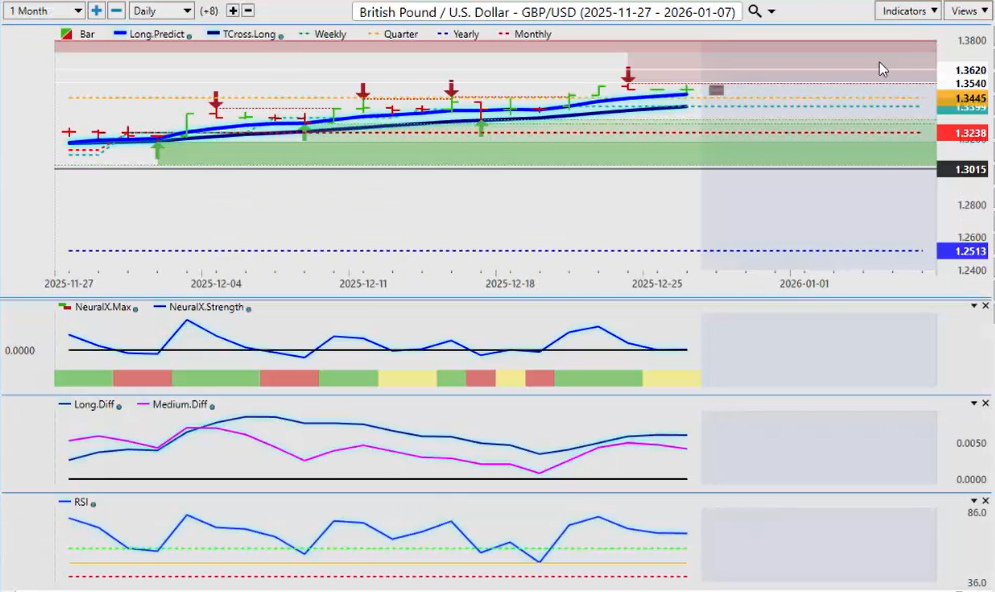Click the black minus bar-offset button
Image resolution: width=995 pixels, height=592 pixels.
click(248, 10)
